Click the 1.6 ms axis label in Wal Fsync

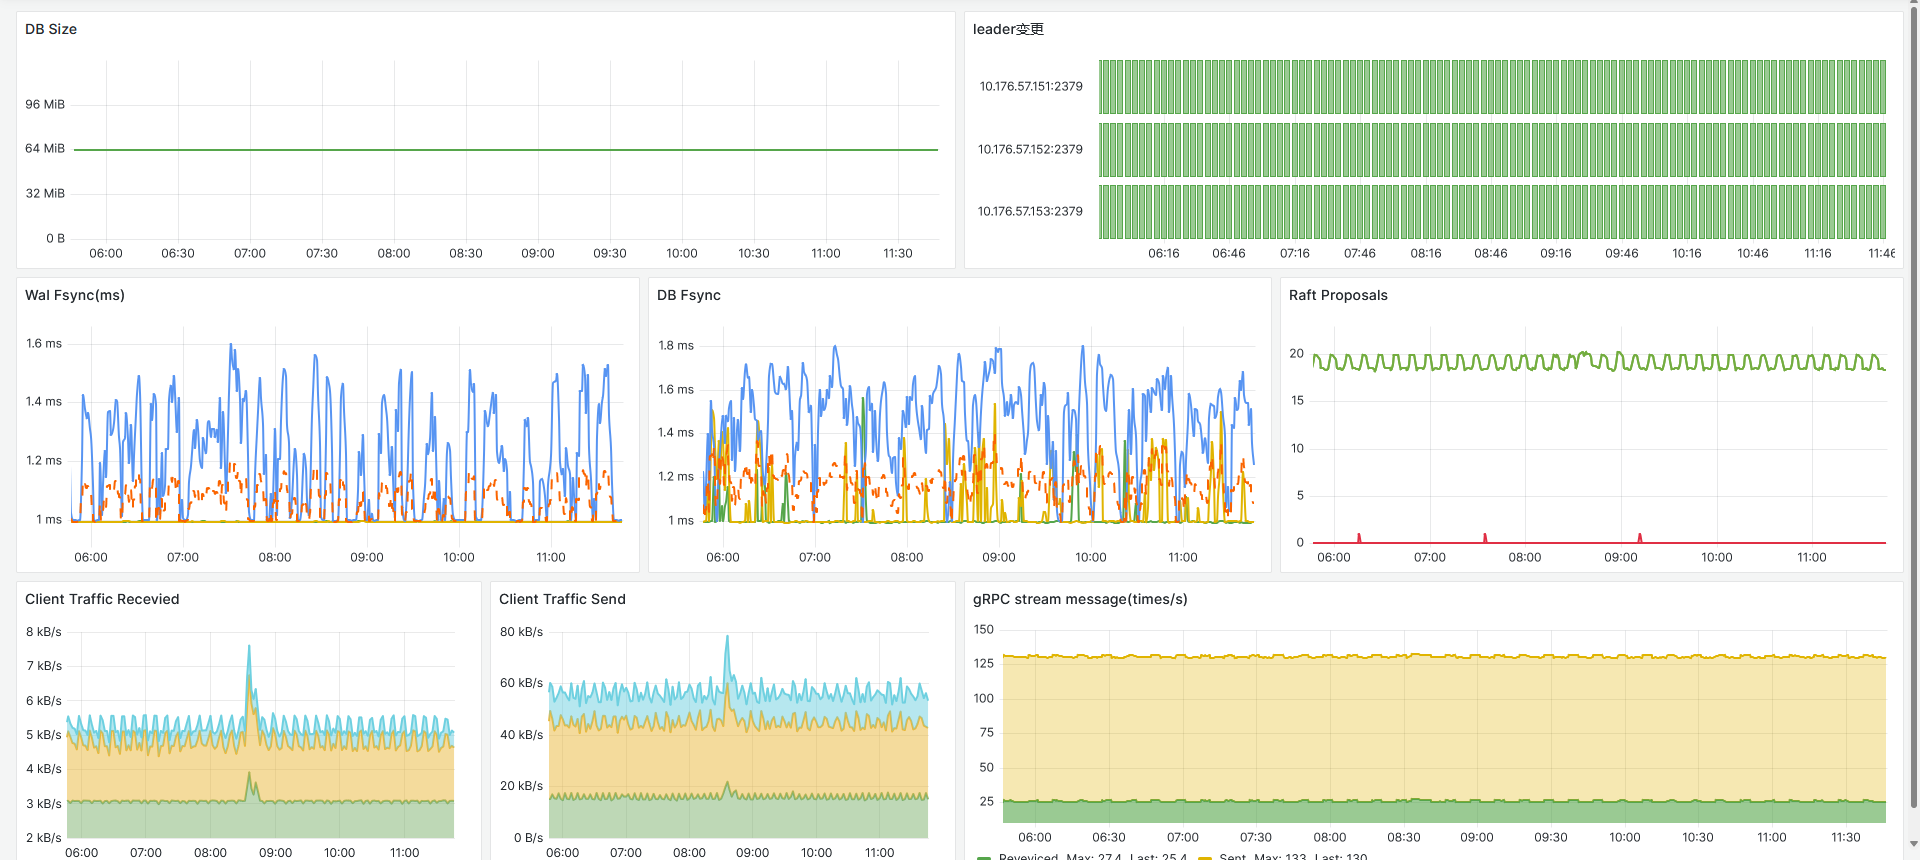tap(44, 344)
